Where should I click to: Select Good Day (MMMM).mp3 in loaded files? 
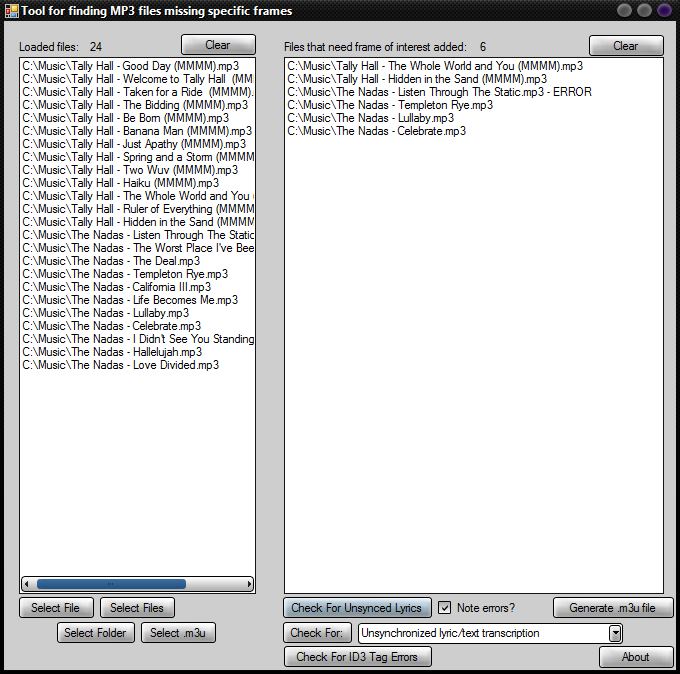coord(130,66)
